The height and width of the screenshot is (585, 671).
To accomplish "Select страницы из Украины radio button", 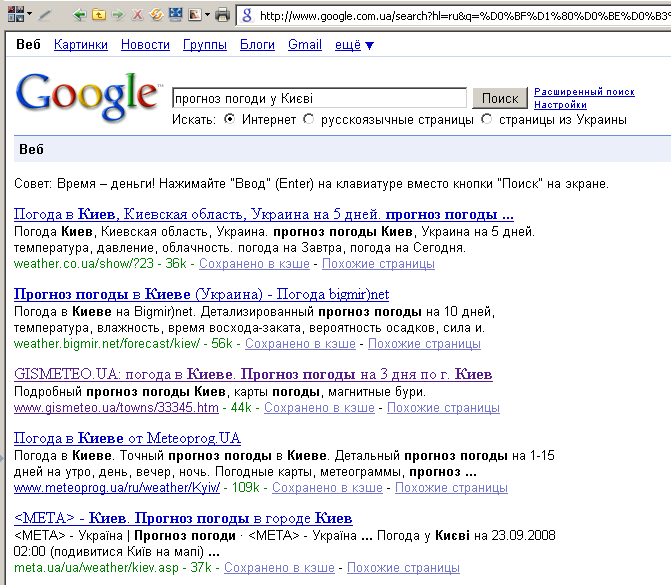I will [x=486, y=119].
